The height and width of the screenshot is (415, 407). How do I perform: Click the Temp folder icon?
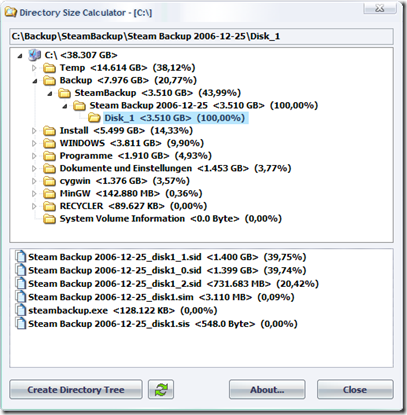coord(49,68)
